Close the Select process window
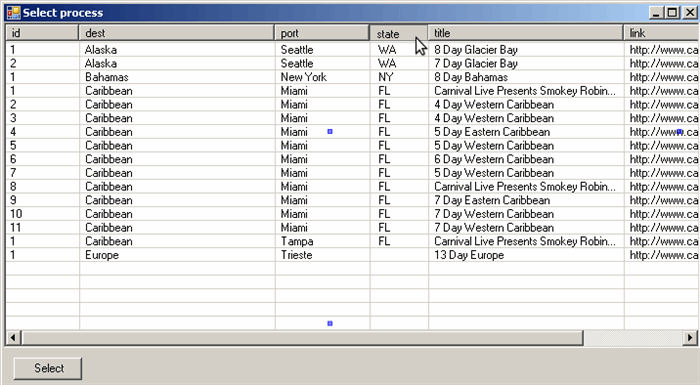Image resolution: width=700 pixels, height=385 pixels. [689, 13]
